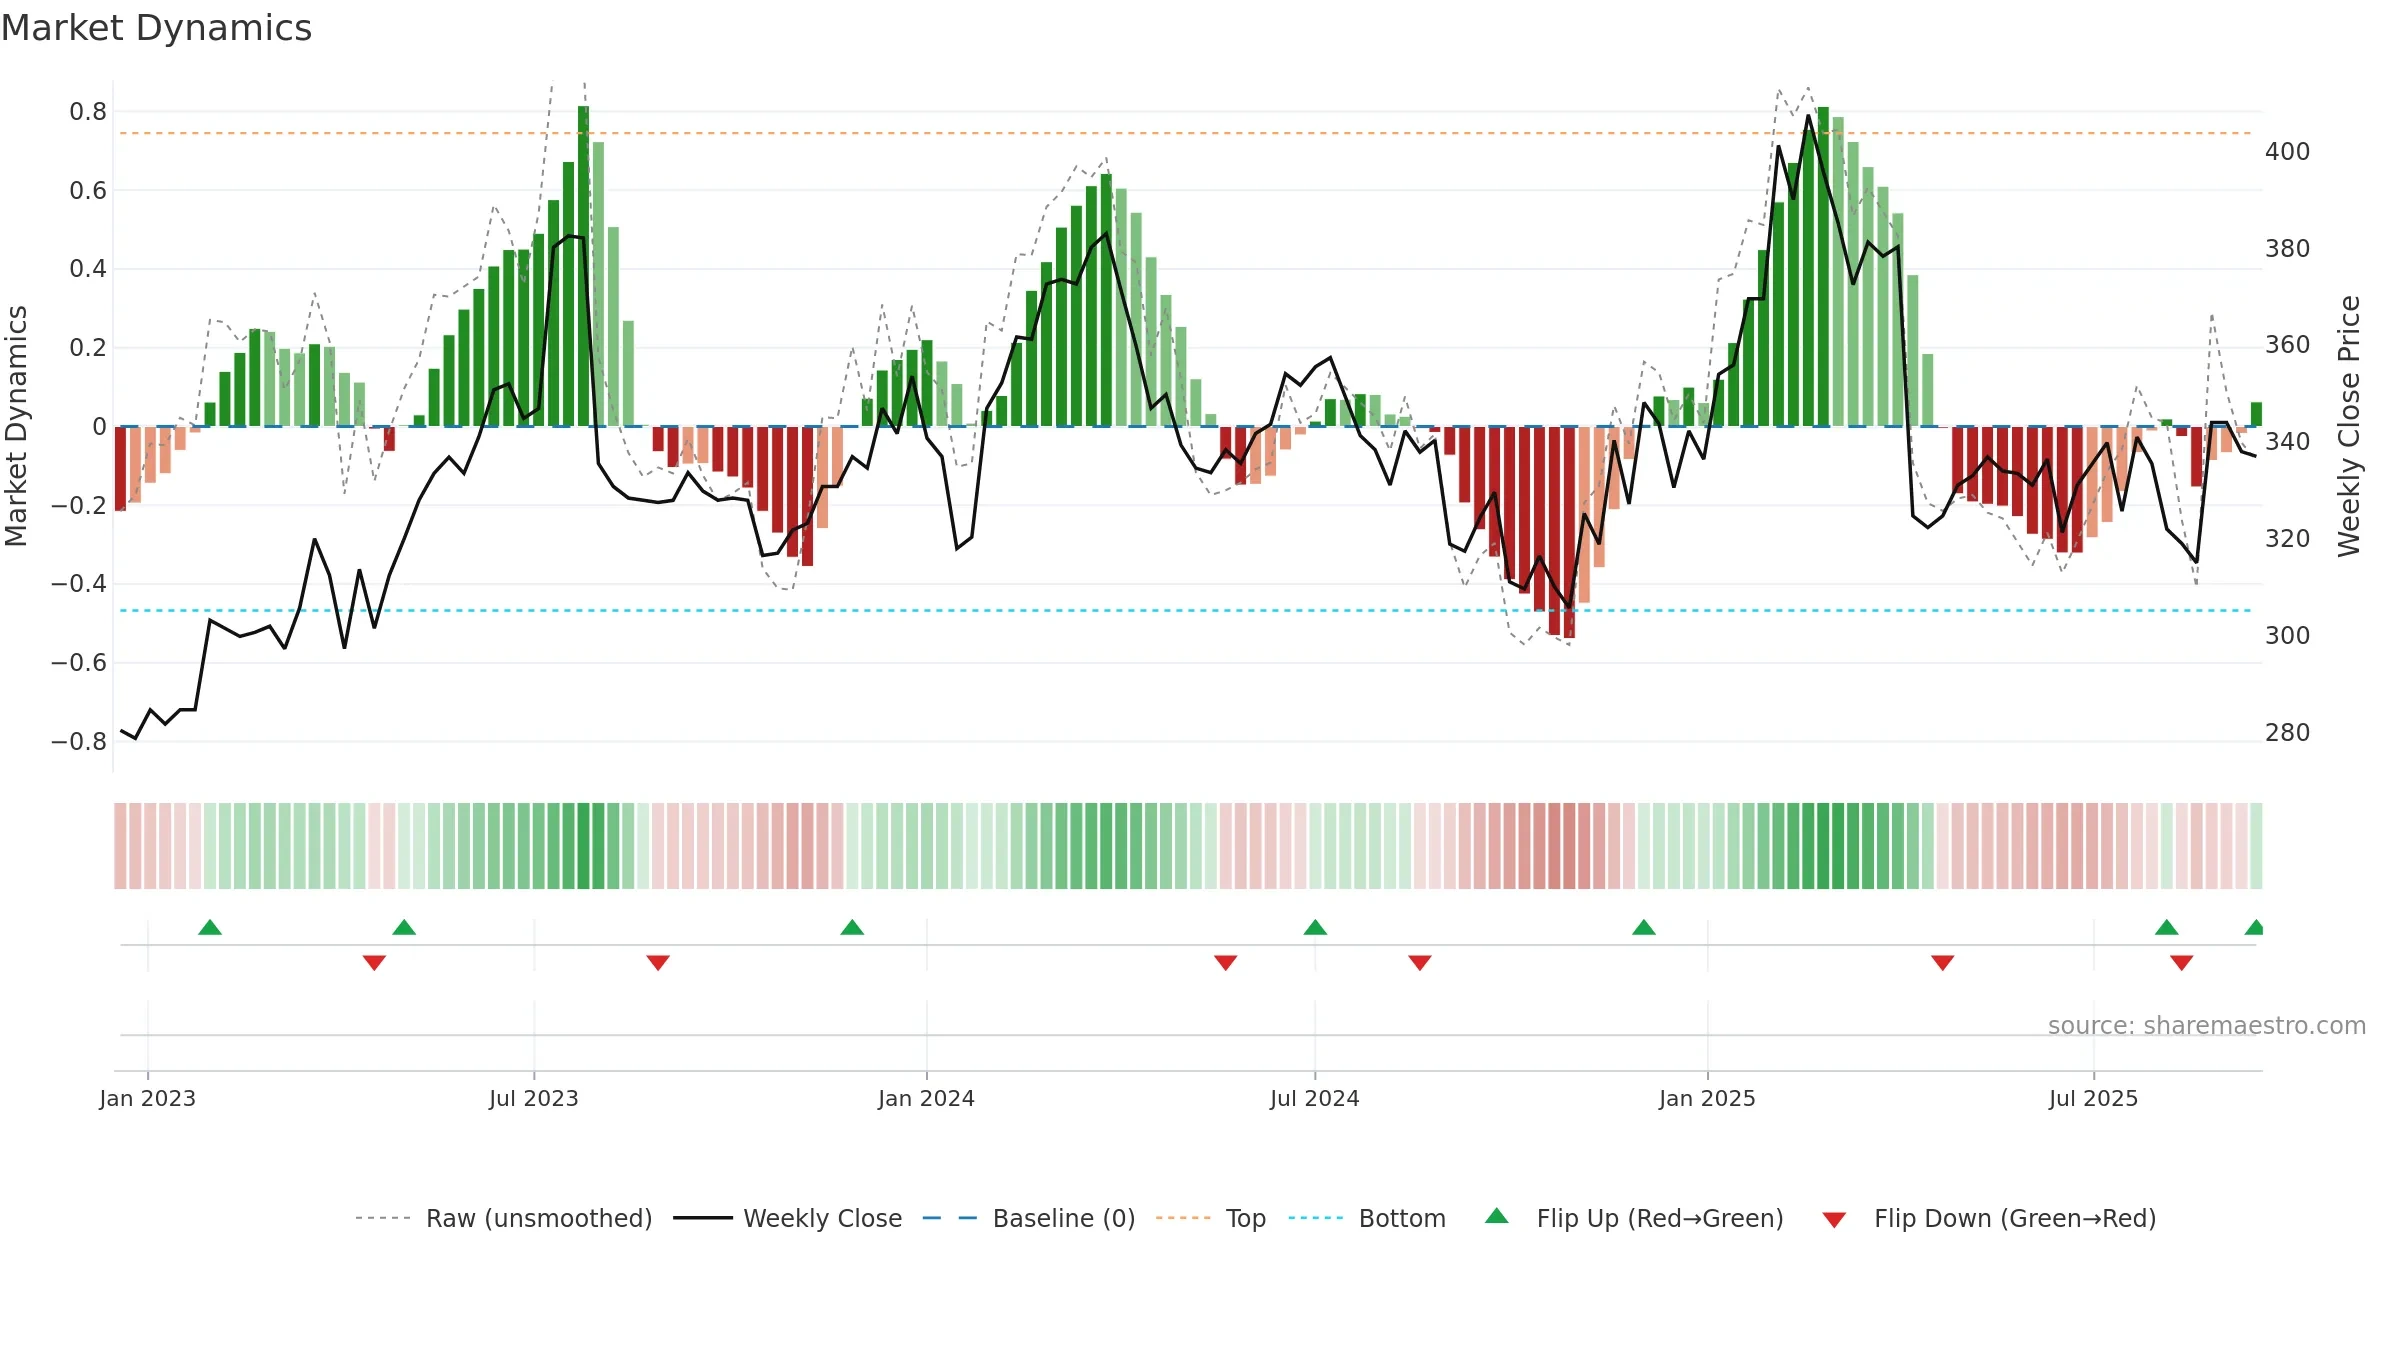This screenshot has height=1350, width=2400.
Task: Click the Jul 2023 x-axis label
Action: tap(534, 1098)
